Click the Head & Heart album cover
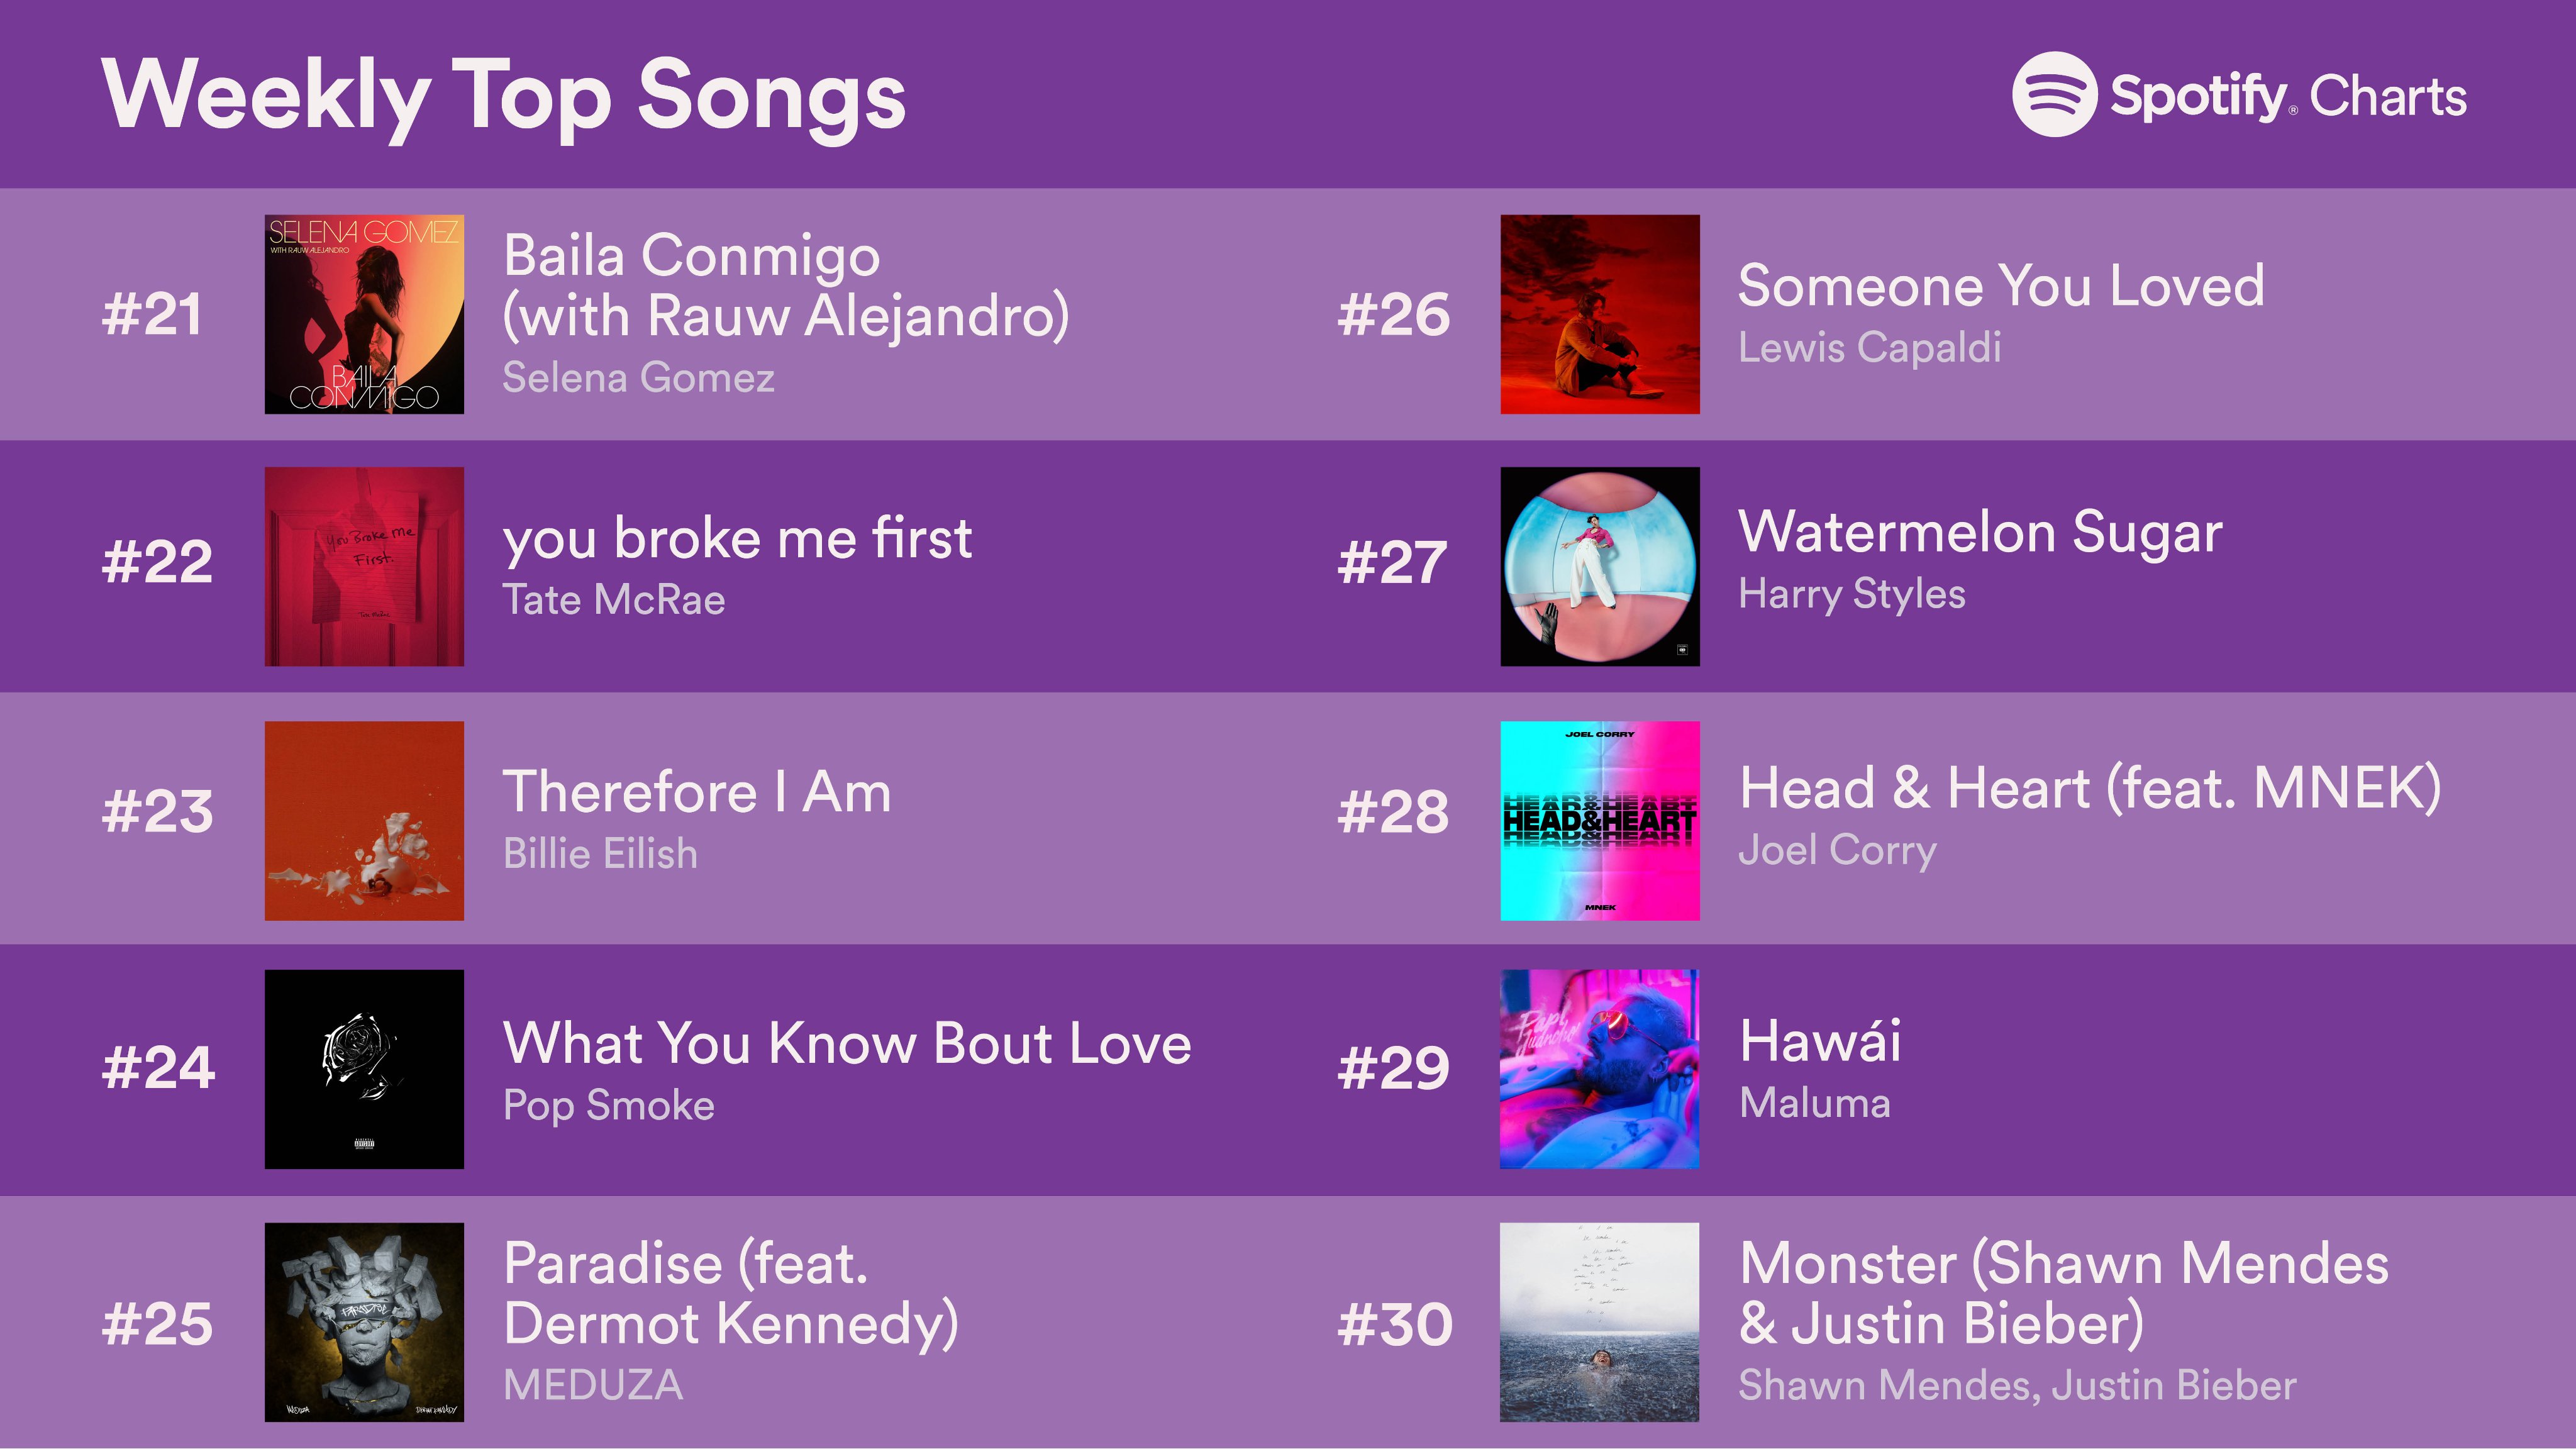2576x1449 pixels. coord(1599,820)
